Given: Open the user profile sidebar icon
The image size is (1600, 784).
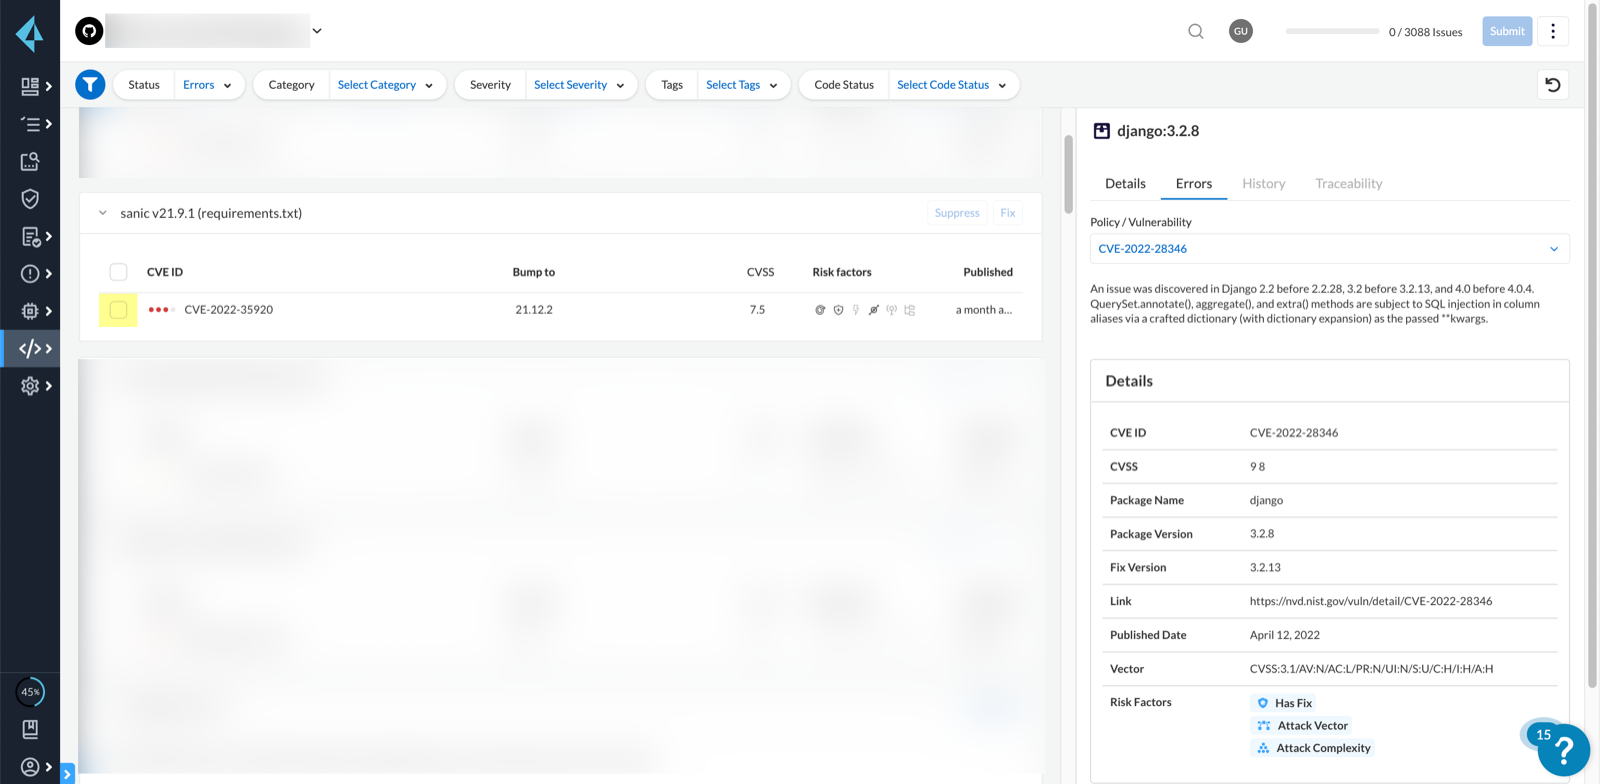Looking at the screenshot, I should pyautogui.click(x=30, y=767).
